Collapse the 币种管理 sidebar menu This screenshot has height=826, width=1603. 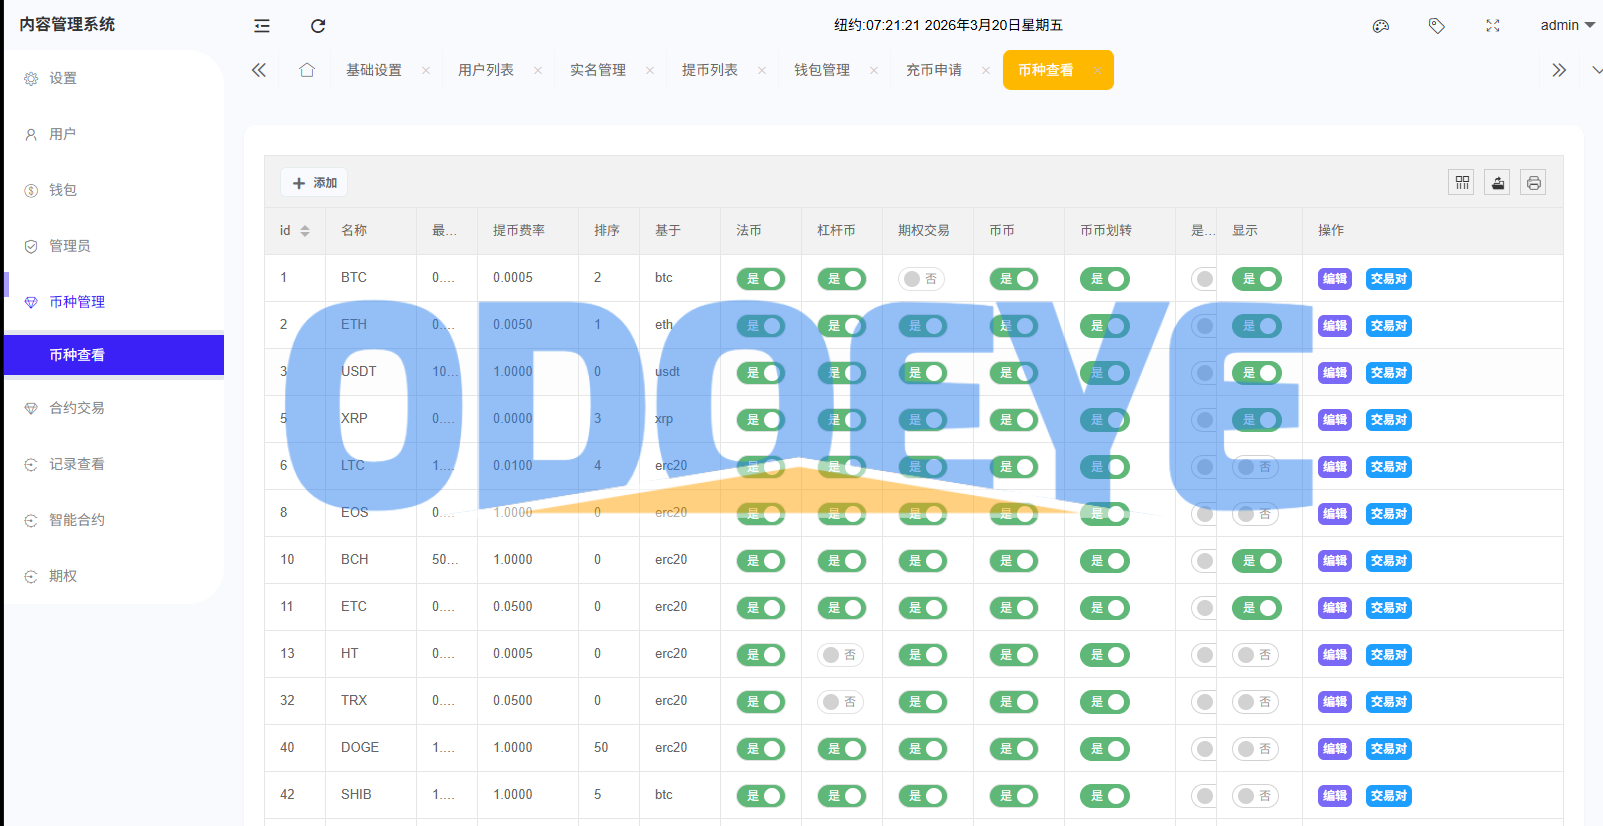point(114,302)
